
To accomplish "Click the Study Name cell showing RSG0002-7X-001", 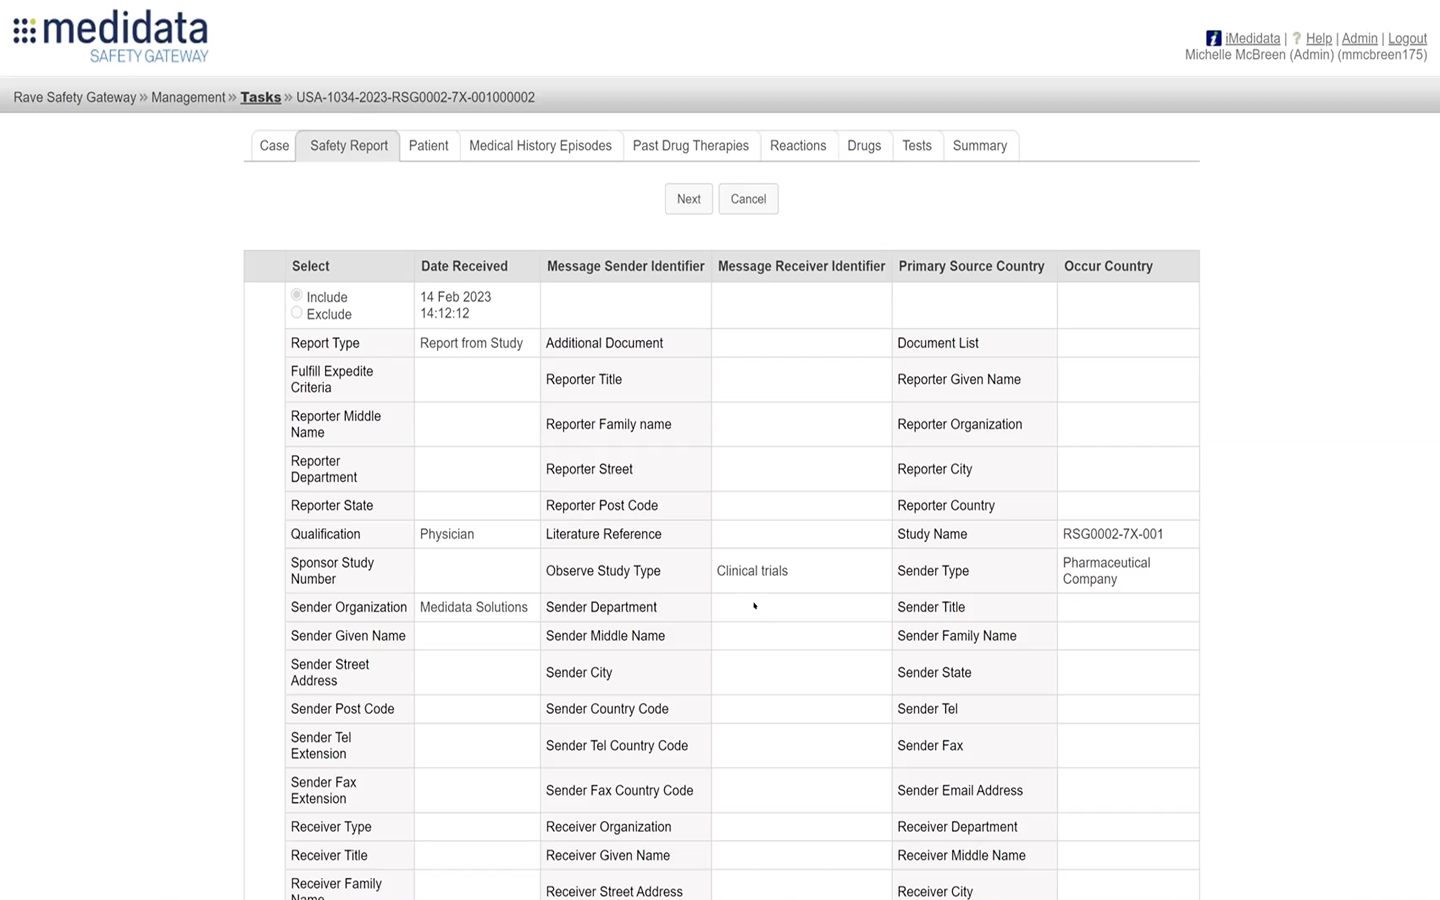I will click(1113, 534).
